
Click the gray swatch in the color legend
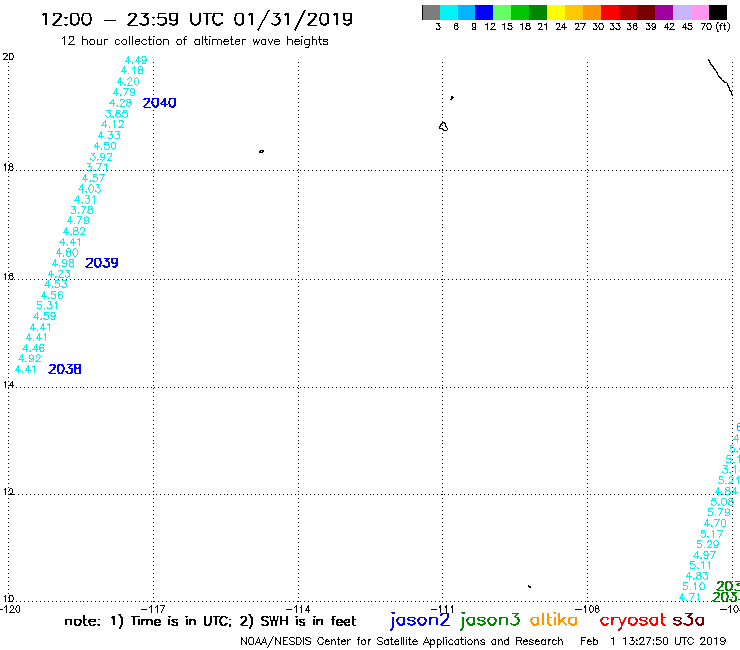tap(431, 12)
